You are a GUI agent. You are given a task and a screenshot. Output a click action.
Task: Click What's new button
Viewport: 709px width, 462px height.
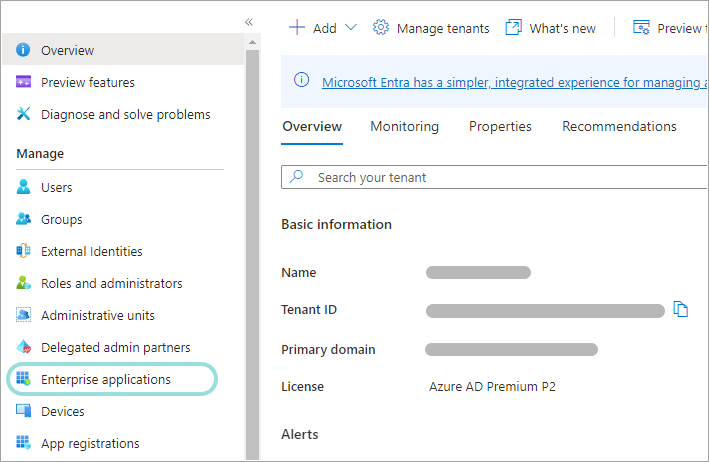550,28
